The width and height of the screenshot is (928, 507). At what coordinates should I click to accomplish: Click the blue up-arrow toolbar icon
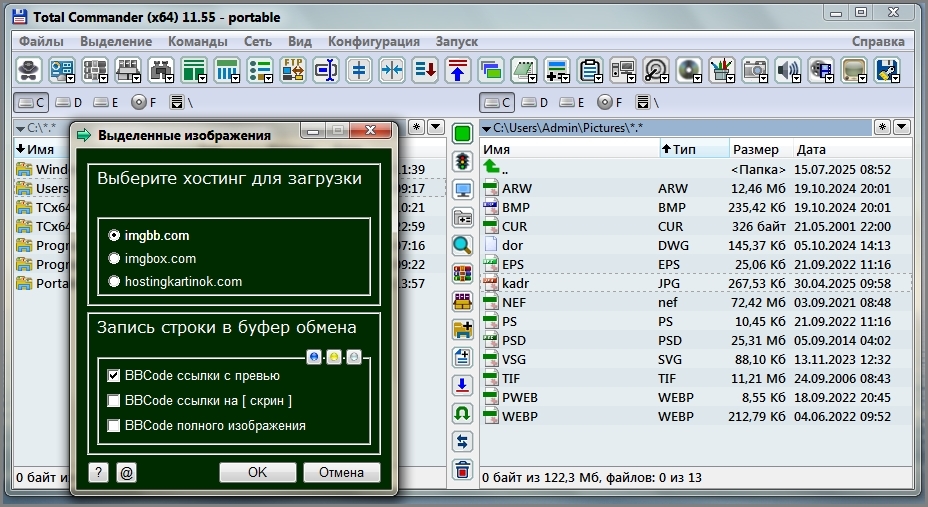(458, 70)
